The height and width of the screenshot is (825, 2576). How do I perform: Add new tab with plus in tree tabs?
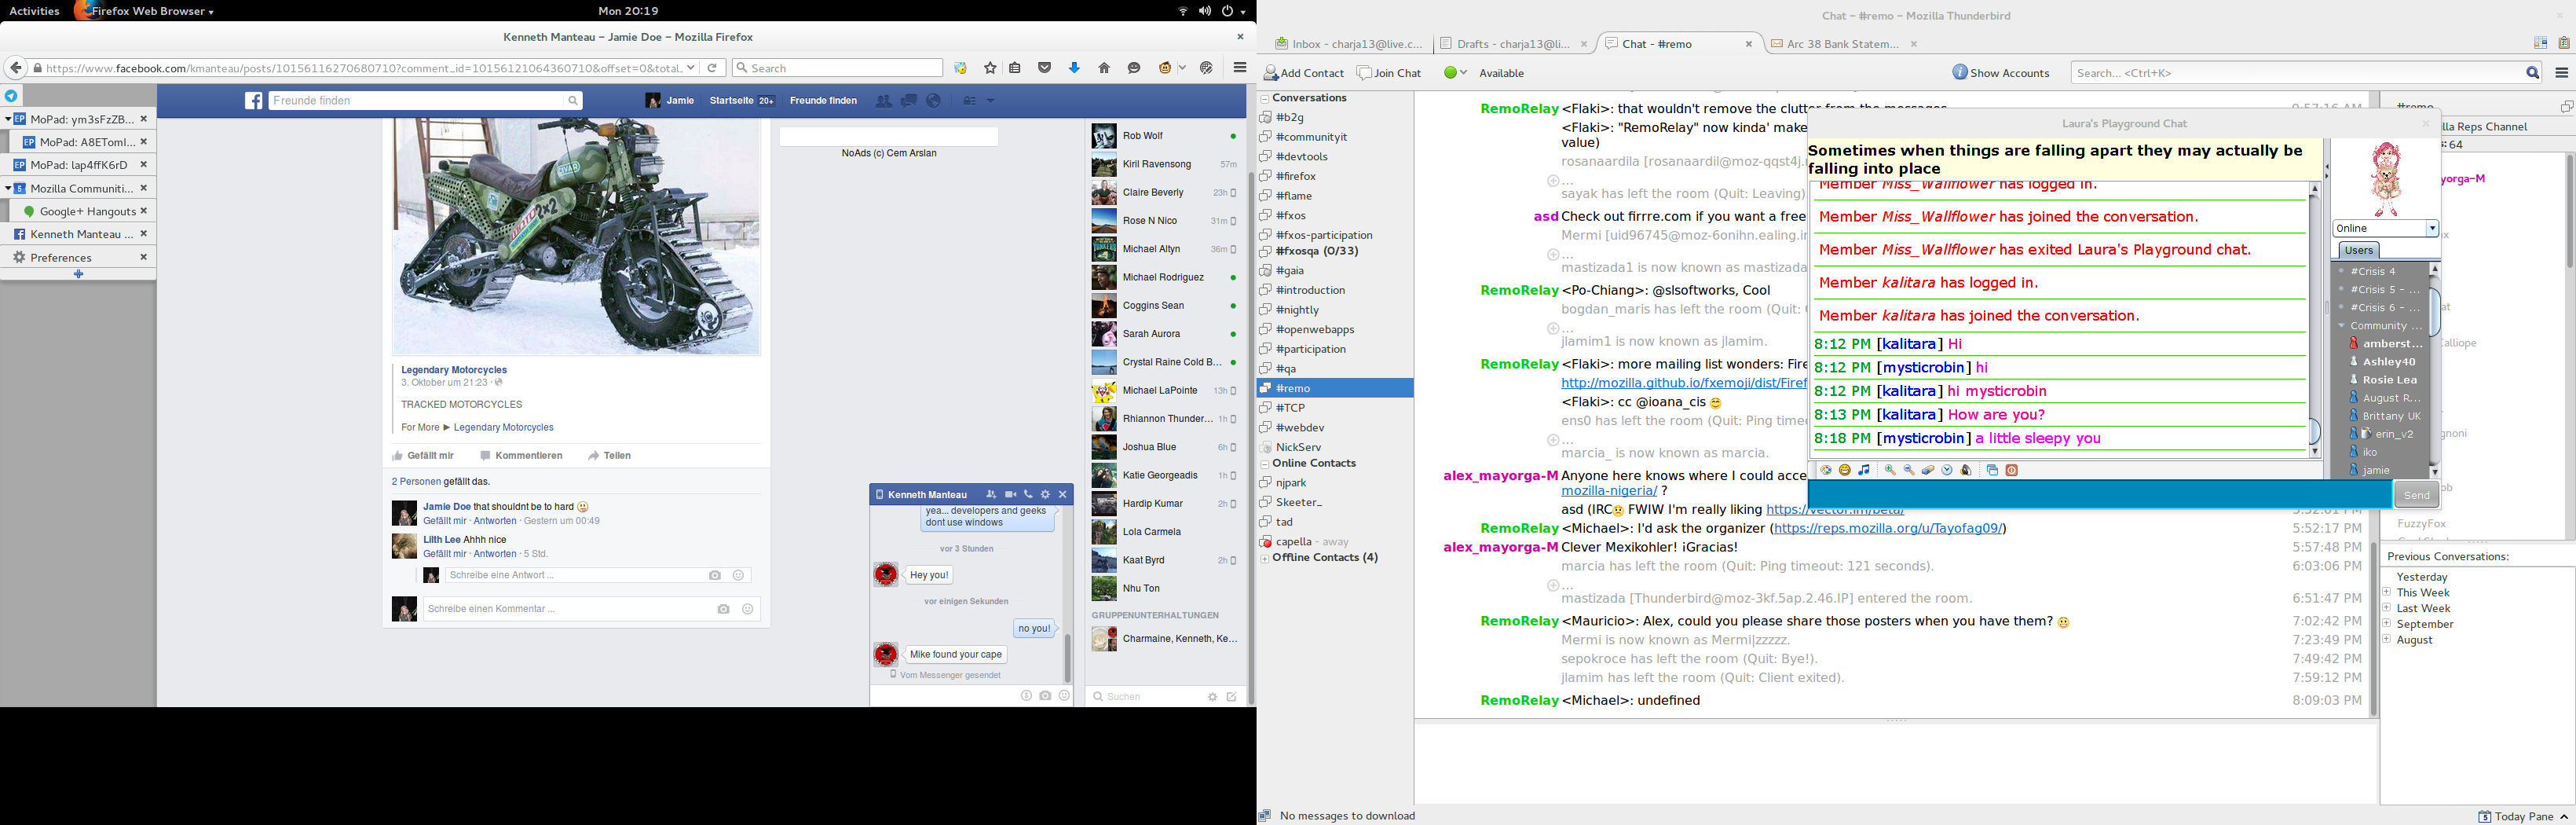[78, 274]
